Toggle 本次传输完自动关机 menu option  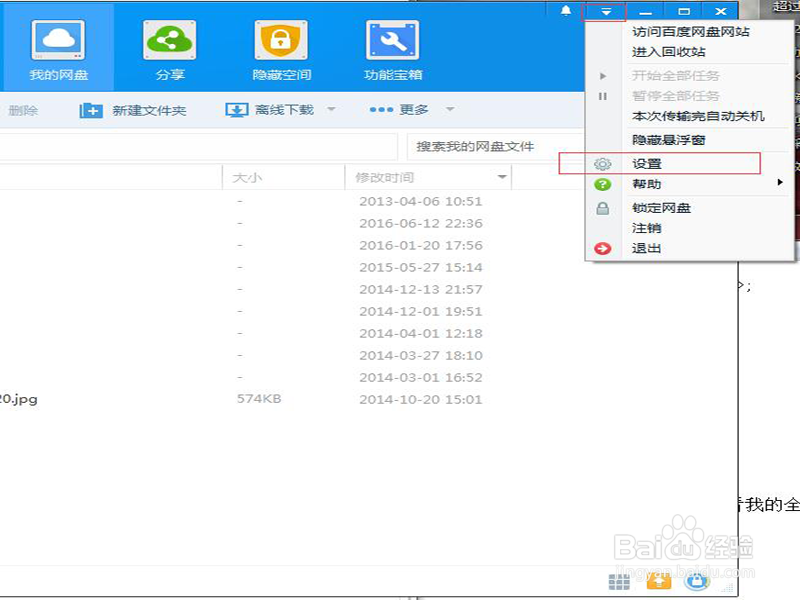click(698, 116)
